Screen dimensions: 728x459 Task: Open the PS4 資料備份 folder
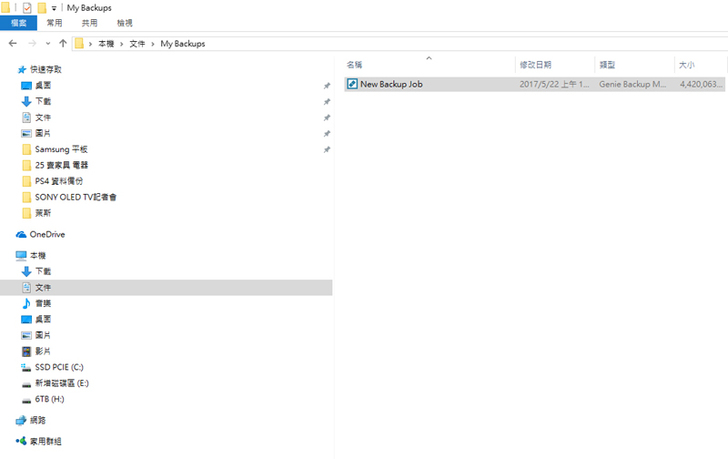pos(59,181)
